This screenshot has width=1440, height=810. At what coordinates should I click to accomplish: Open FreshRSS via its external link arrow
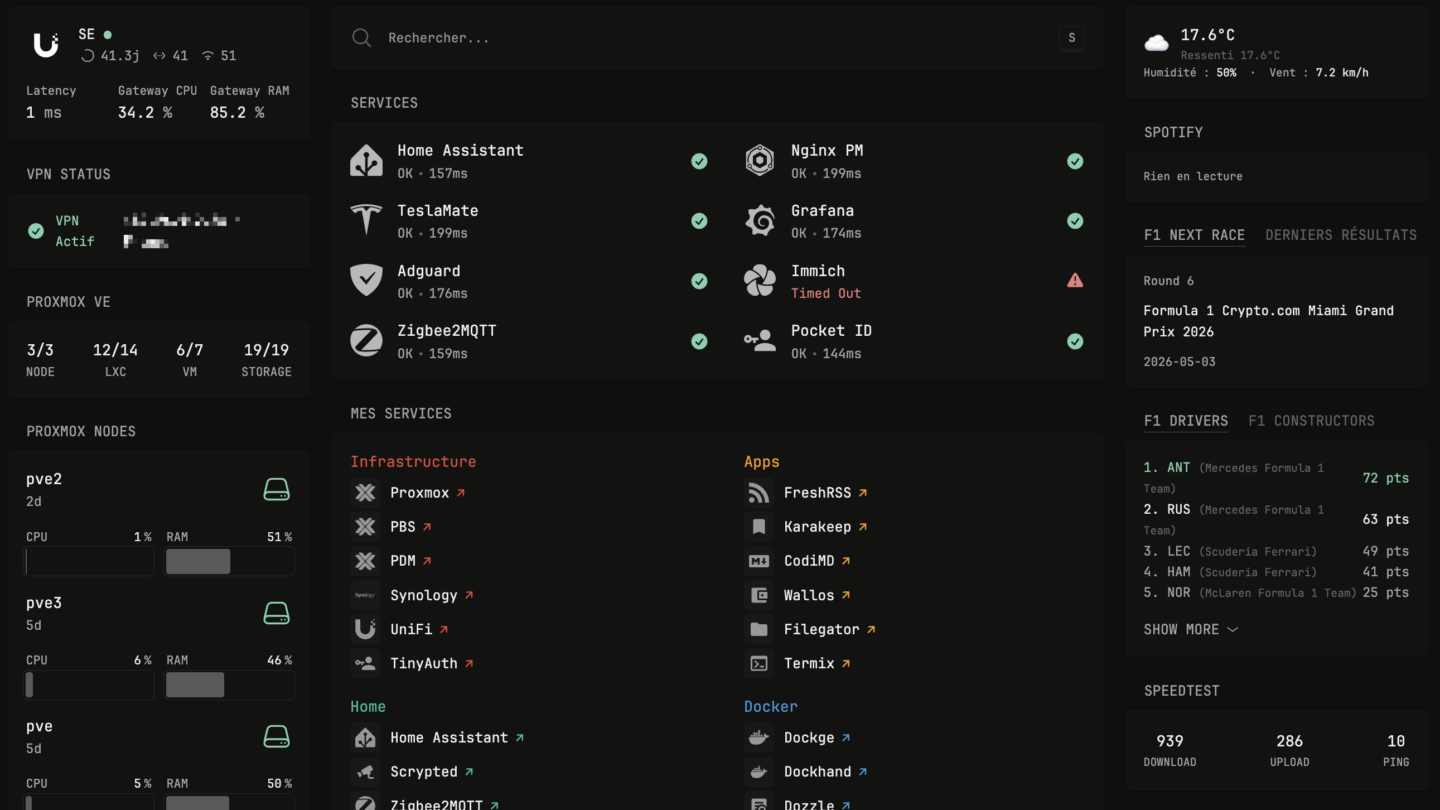[866, 491]
